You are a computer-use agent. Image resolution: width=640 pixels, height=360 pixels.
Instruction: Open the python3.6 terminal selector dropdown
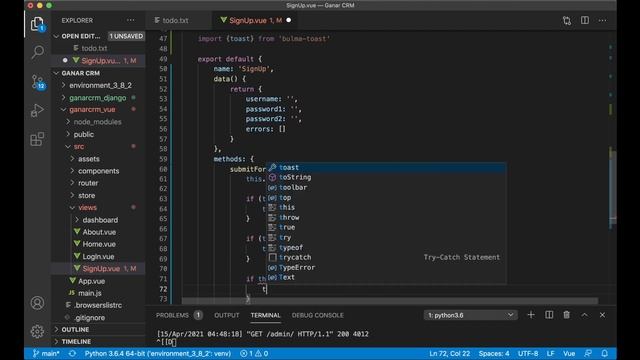(x=470, y=315)
